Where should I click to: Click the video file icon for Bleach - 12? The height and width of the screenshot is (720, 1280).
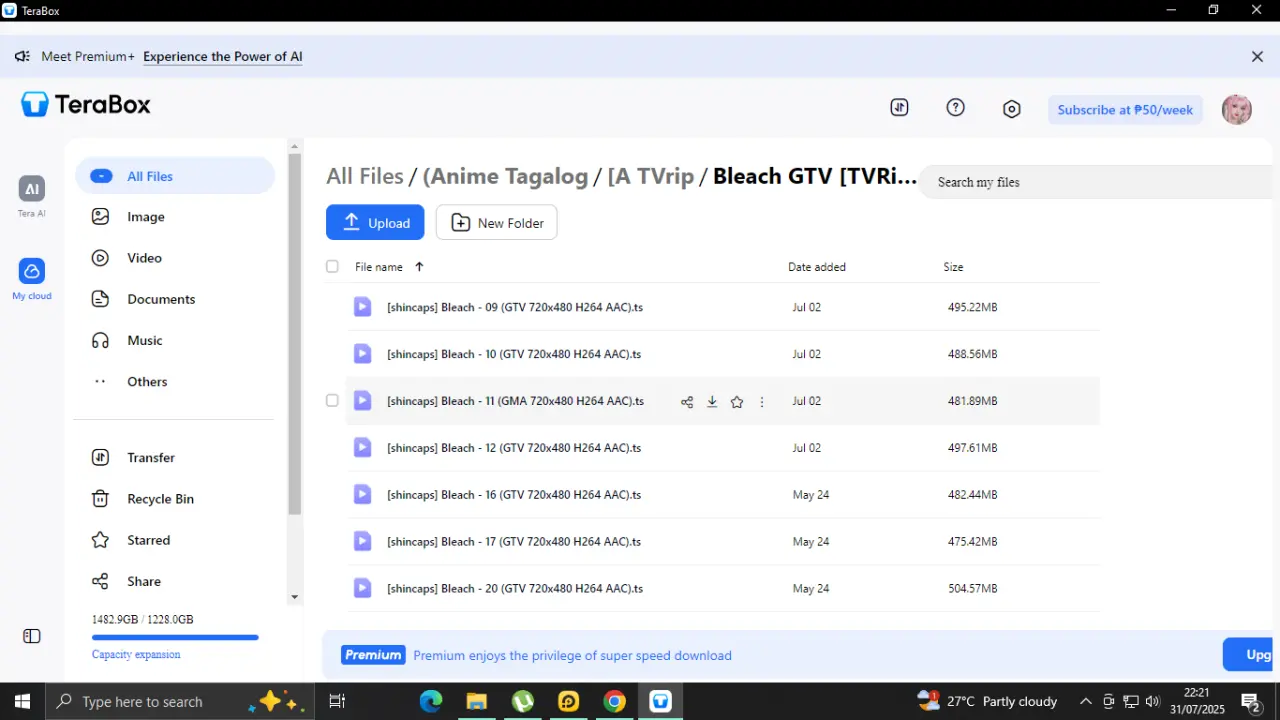click(363, 448)
